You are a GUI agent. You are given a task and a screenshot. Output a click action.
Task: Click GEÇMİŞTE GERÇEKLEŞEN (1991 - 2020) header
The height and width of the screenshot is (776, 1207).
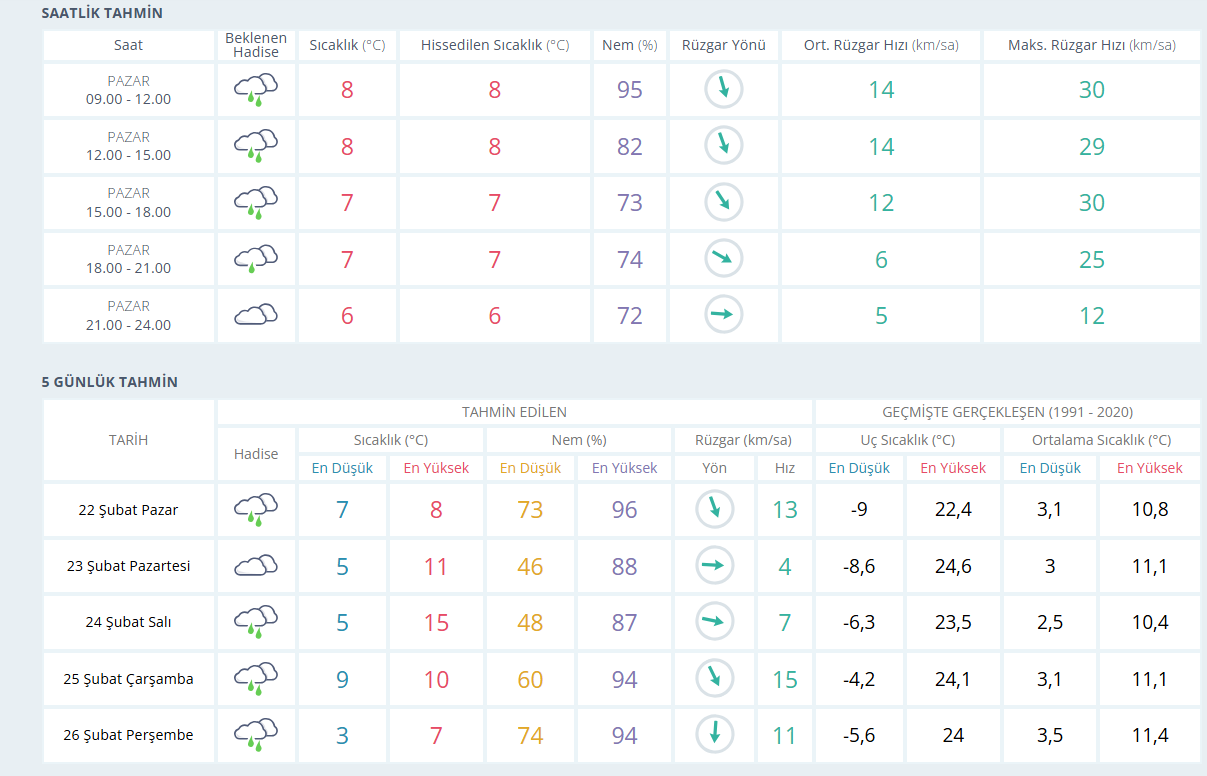coord(1008,412)
